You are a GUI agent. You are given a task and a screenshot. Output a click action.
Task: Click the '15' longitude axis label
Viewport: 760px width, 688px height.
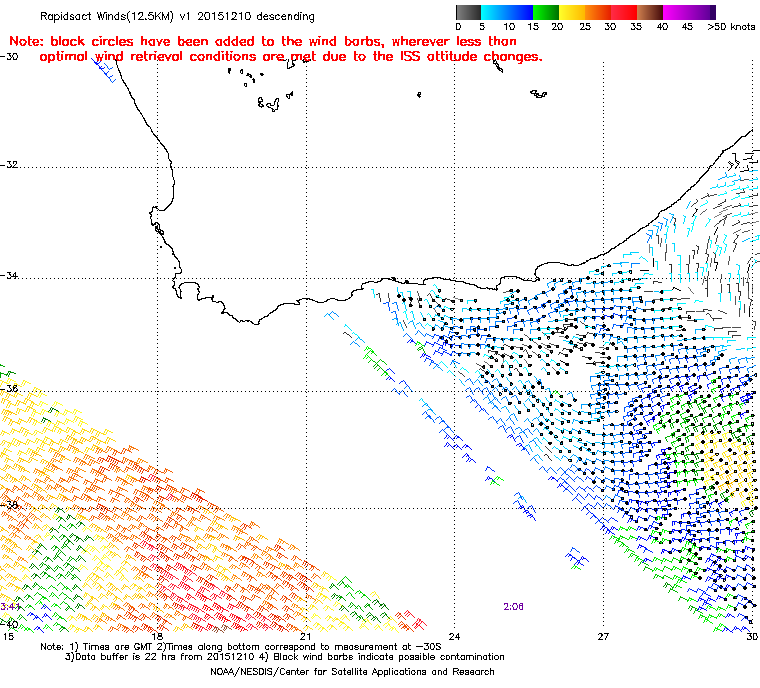(x=8, y=636)
